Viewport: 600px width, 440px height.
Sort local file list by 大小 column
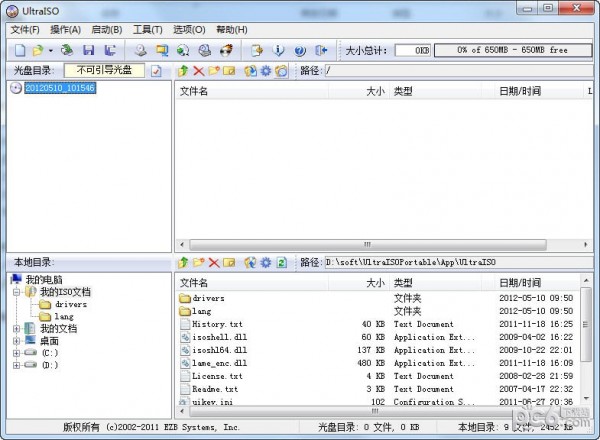pyautogui.click(x=359, y=283)
